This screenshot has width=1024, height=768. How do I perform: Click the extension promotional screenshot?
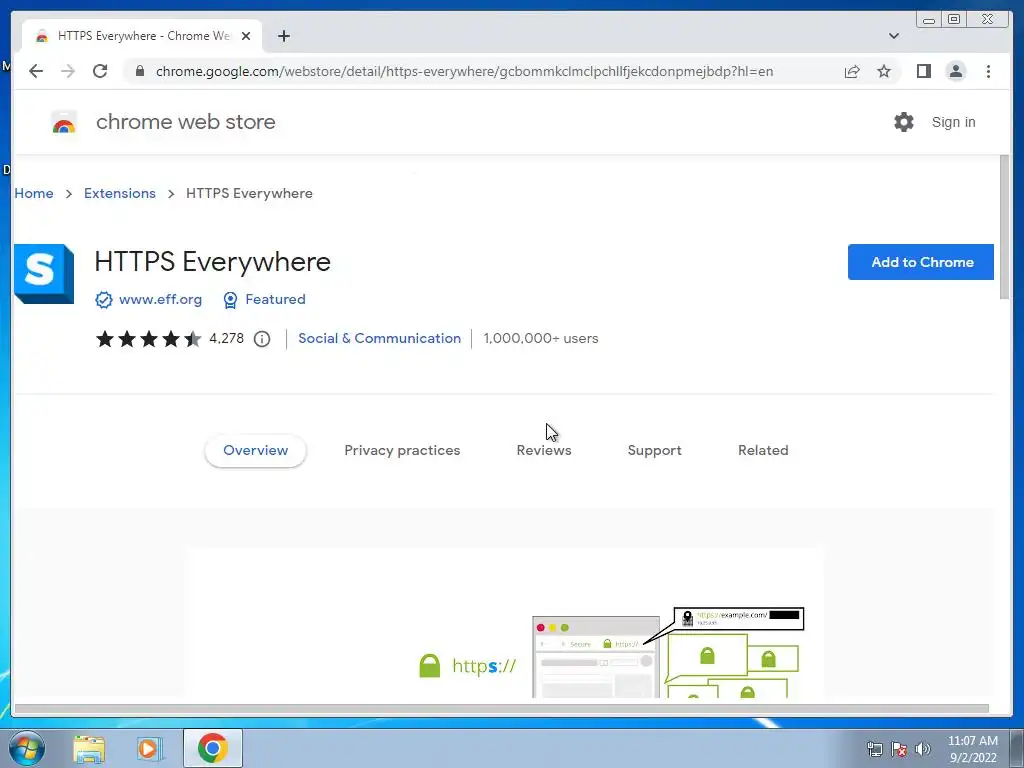click(504, 622)
